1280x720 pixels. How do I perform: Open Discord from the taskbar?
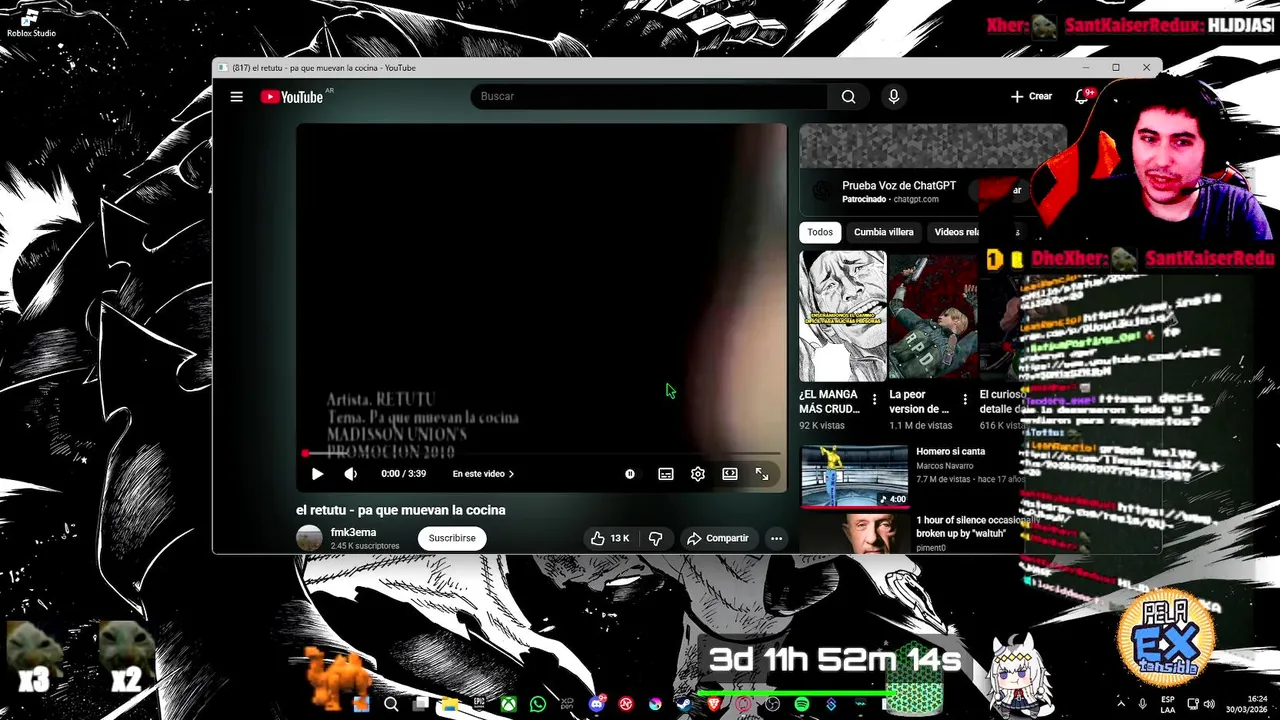click(x=597, y=704)
